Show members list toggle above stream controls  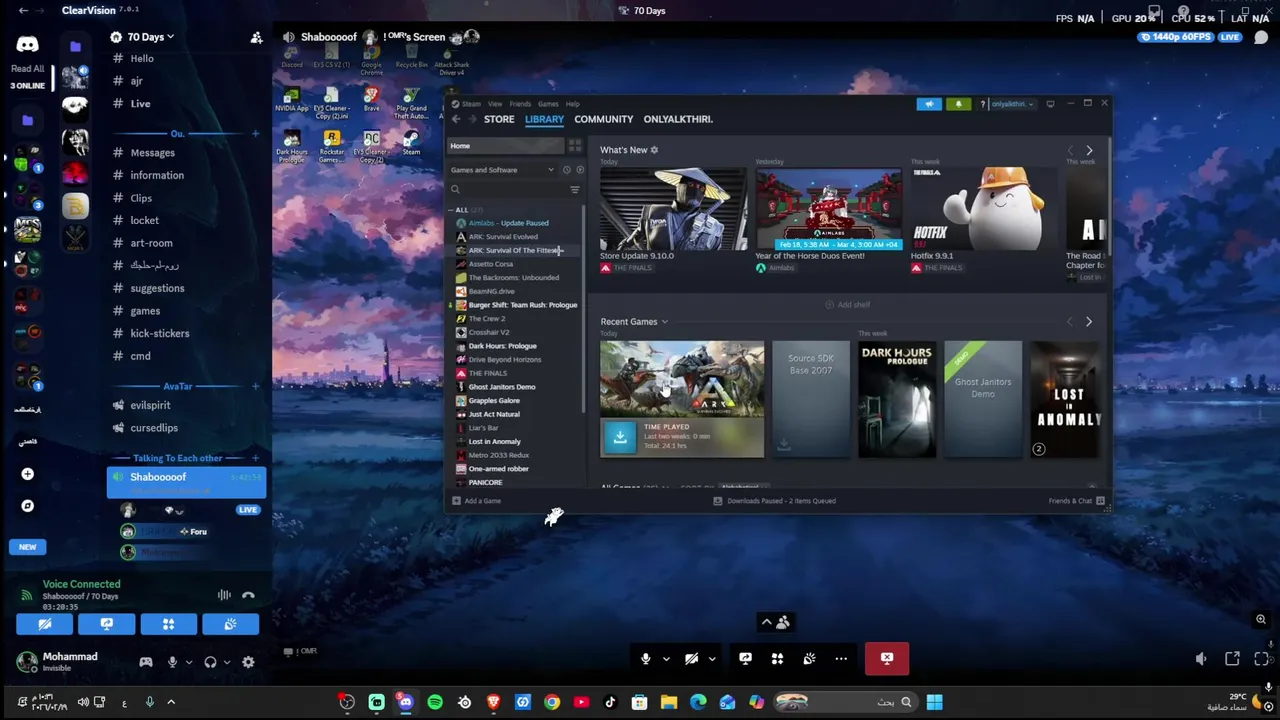point(775,622)
